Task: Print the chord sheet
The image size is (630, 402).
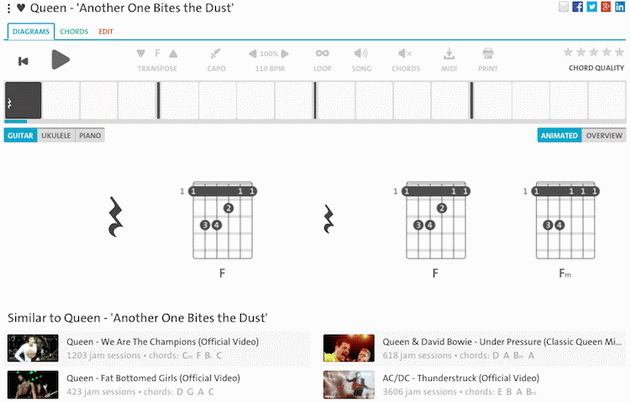Action: coord(488,53)
